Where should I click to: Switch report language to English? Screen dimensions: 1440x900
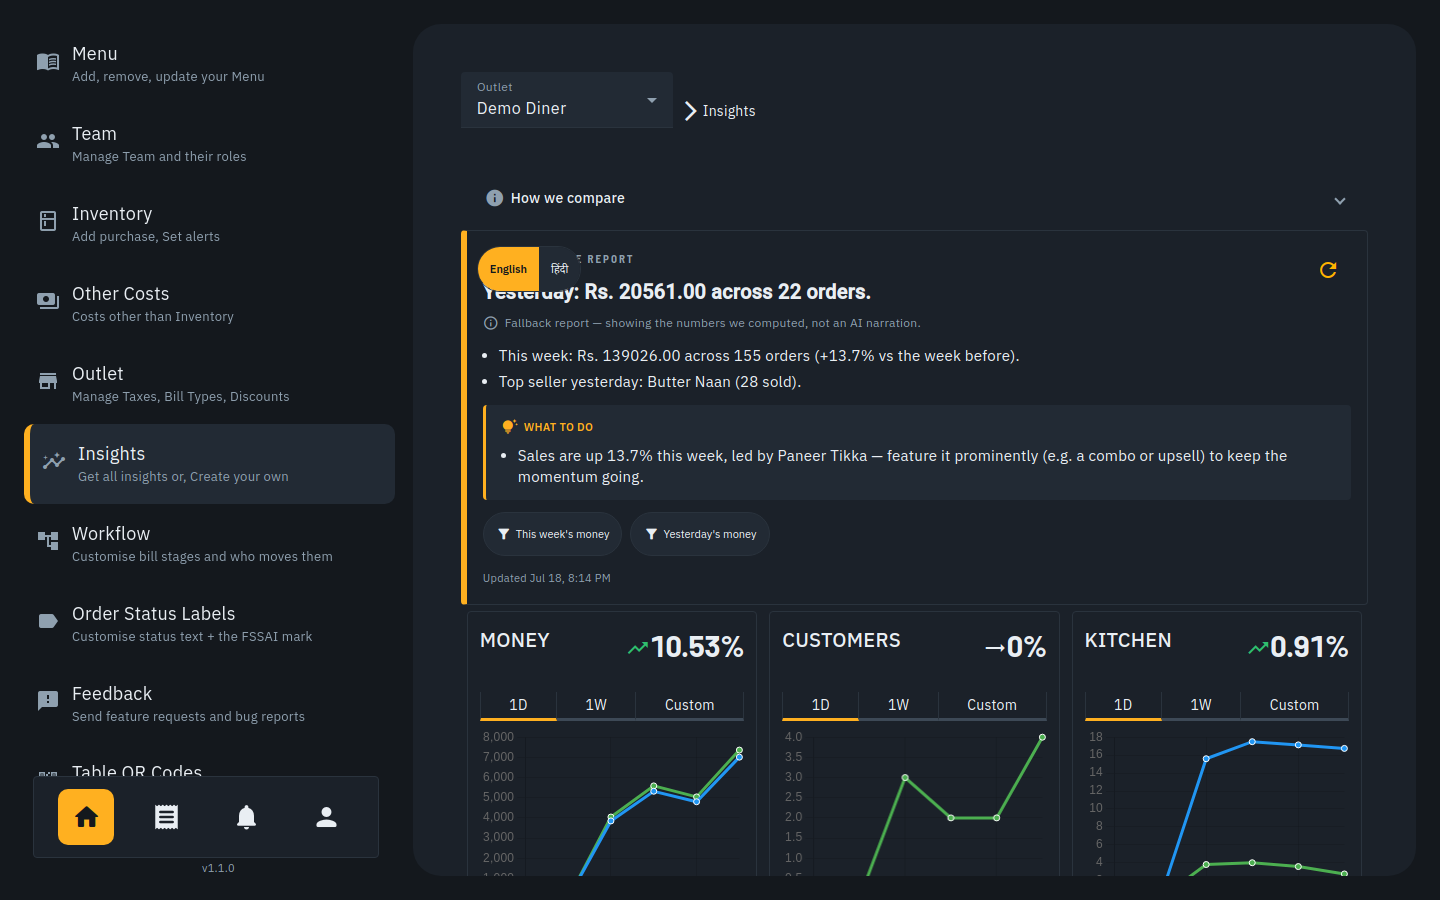tap(508, 269)
